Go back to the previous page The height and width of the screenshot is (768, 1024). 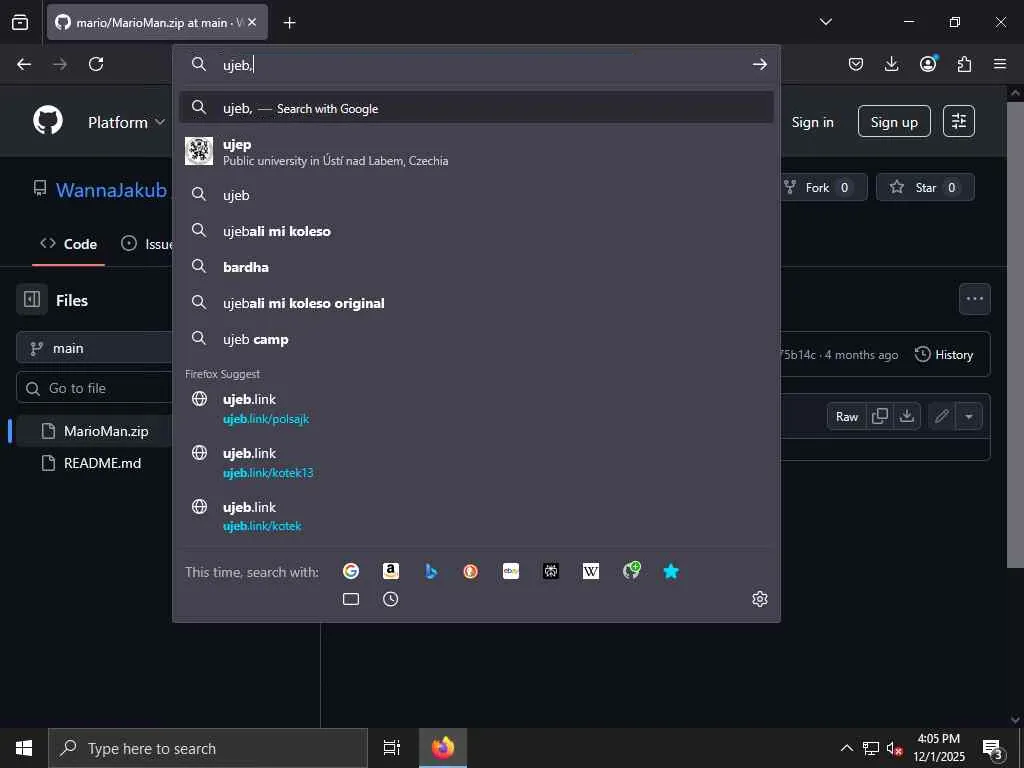(x=24, y=64)
